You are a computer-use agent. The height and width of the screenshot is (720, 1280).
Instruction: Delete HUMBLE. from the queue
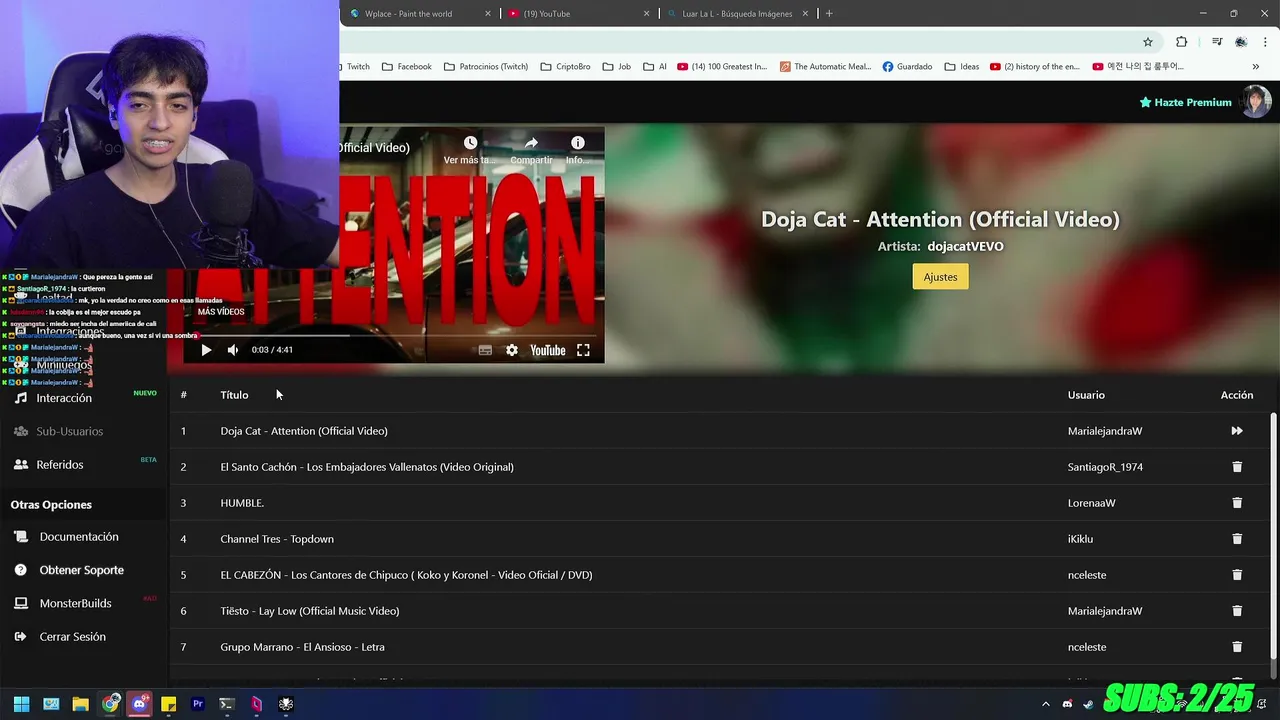point(1237,503)
